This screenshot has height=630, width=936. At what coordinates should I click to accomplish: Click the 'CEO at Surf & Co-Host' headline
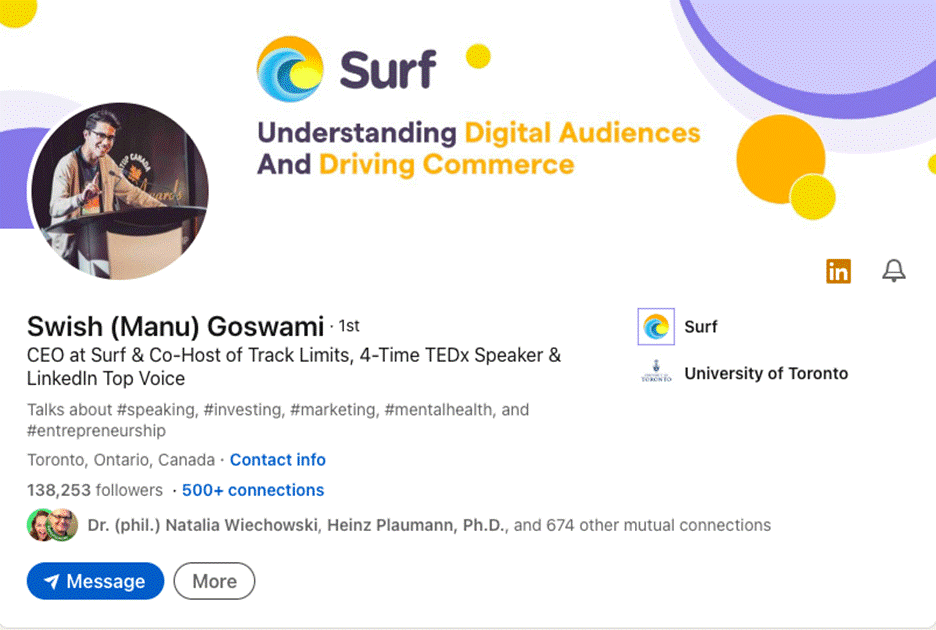[x=294, y=367]
